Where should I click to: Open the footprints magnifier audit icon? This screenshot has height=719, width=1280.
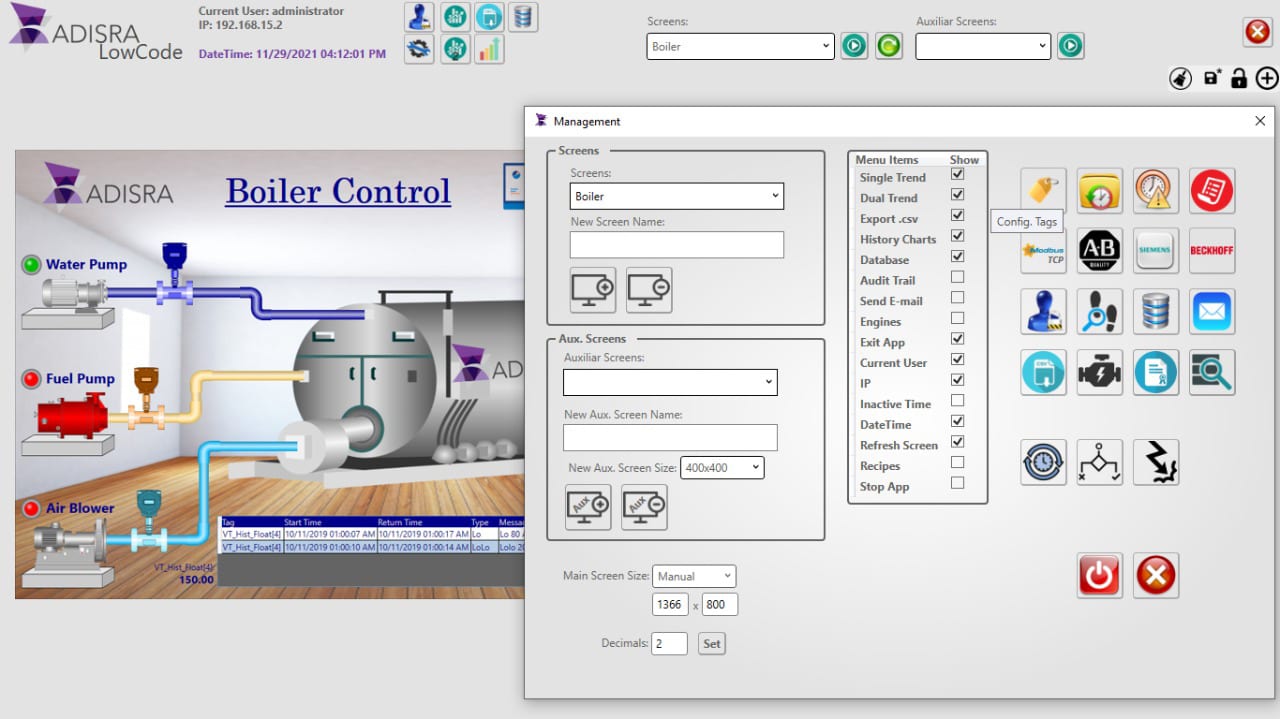1099,311
